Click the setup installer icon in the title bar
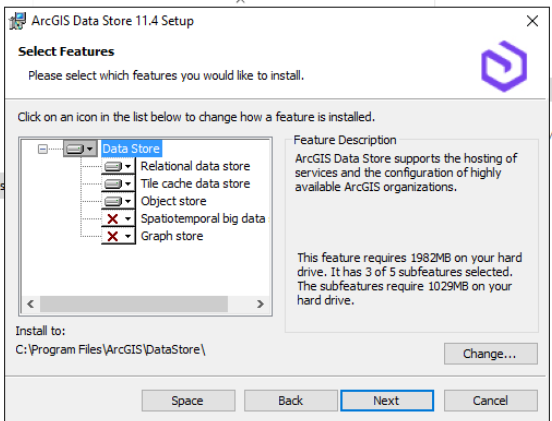Screen dimensions: 552x421 [18, 21]
